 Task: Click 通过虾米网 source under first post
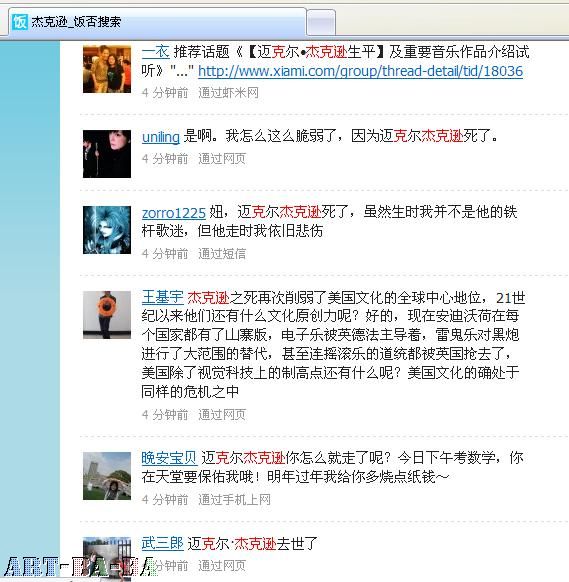[229, 93]
